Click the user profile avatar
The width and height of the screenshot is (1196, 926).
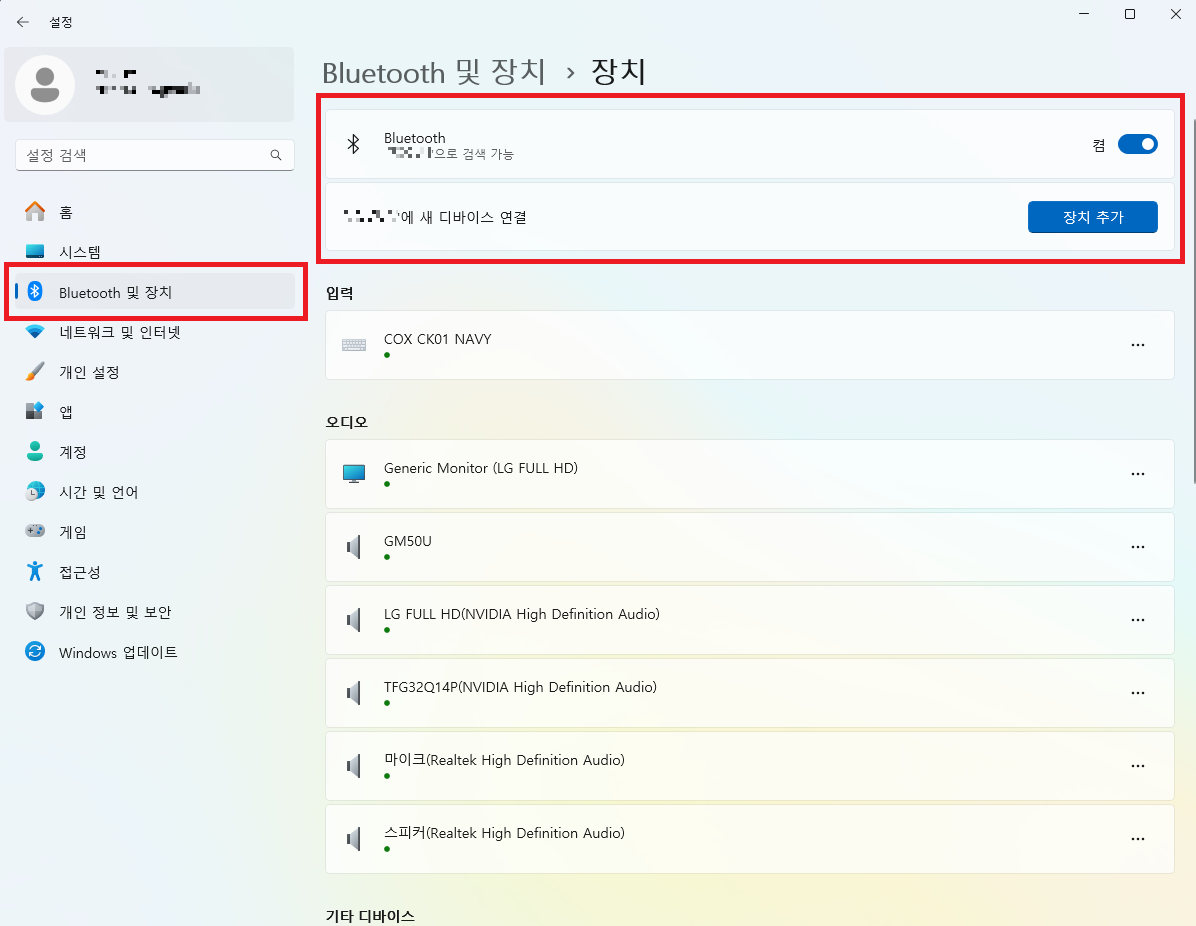point(45,85)
